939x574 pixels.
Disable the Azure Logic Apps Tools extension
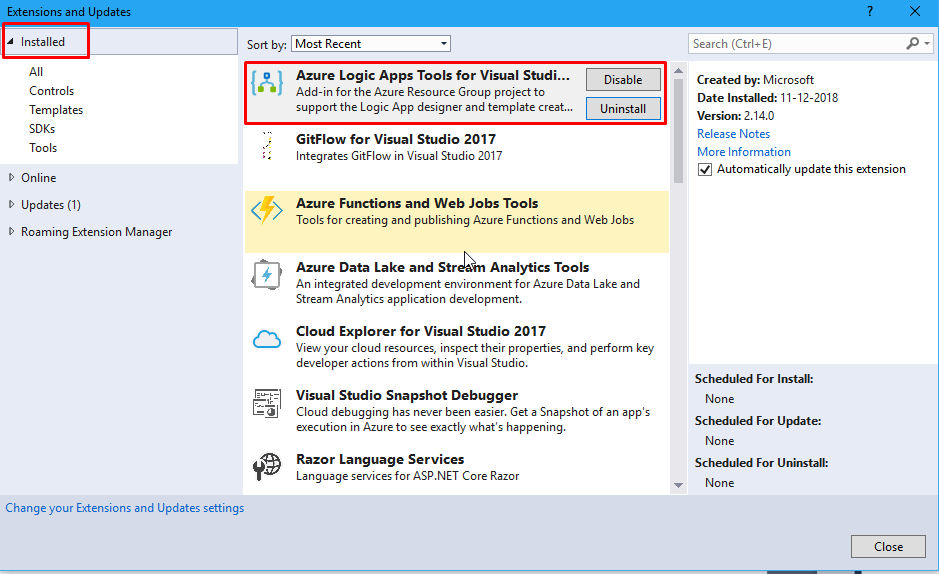tap(623, 80)
